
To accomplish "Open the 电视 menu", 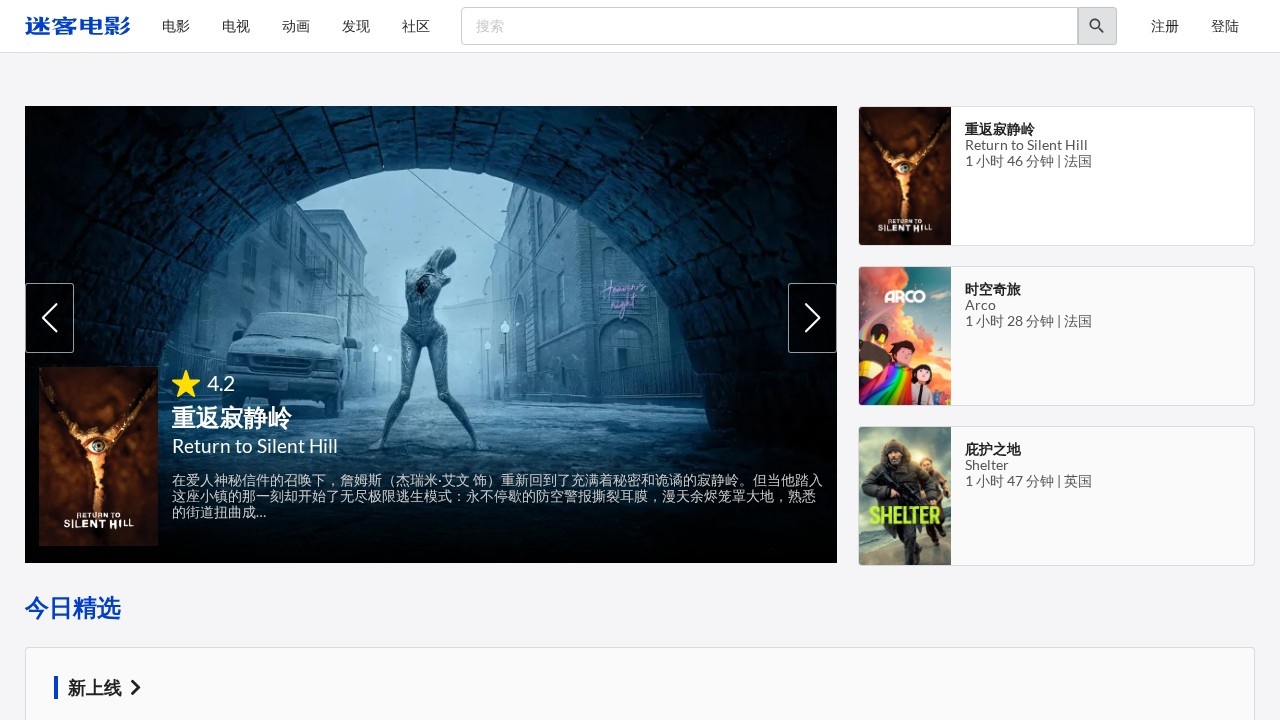I will coord(236,27).
